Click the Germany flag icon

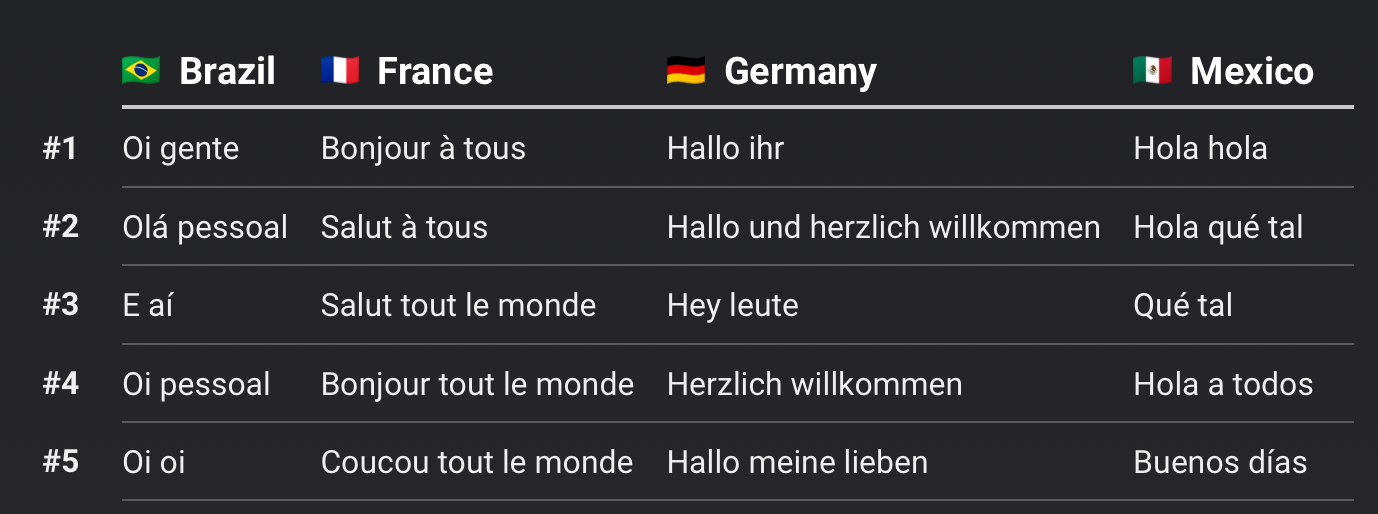(x=686, y=71)
